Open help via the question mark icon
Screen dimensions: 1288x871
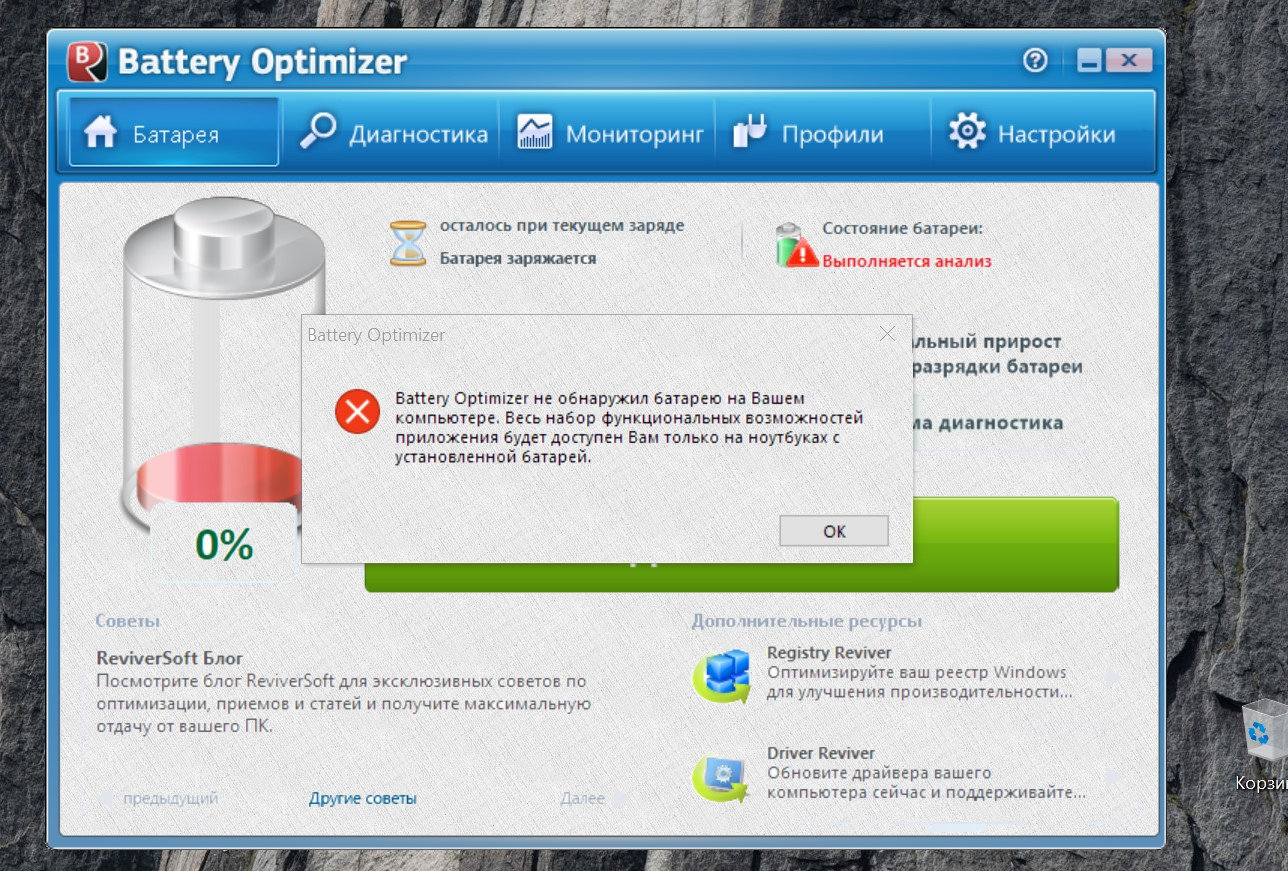tap(1035, 61)
